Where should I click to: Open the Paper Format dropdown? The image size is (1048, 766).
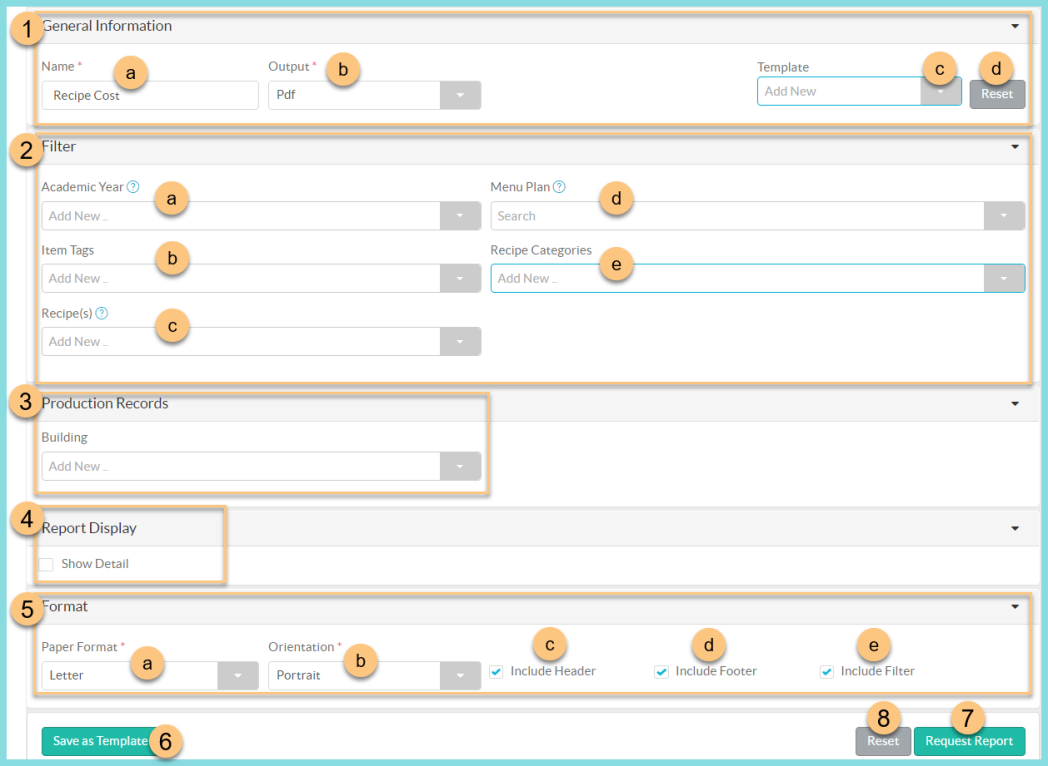238,676
